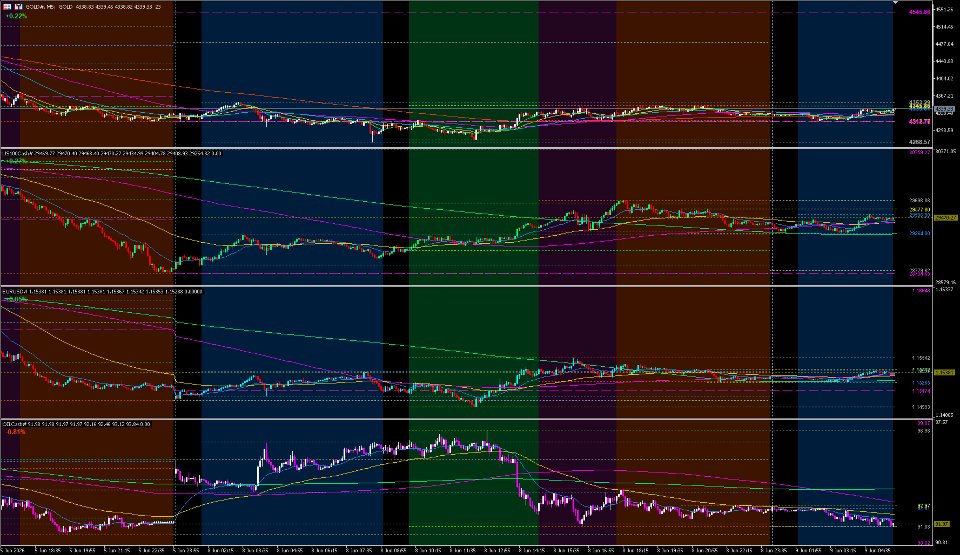Click the chart shift triangle marker
The width and height of the screenshot is (960, 555).
pos(895,2)
